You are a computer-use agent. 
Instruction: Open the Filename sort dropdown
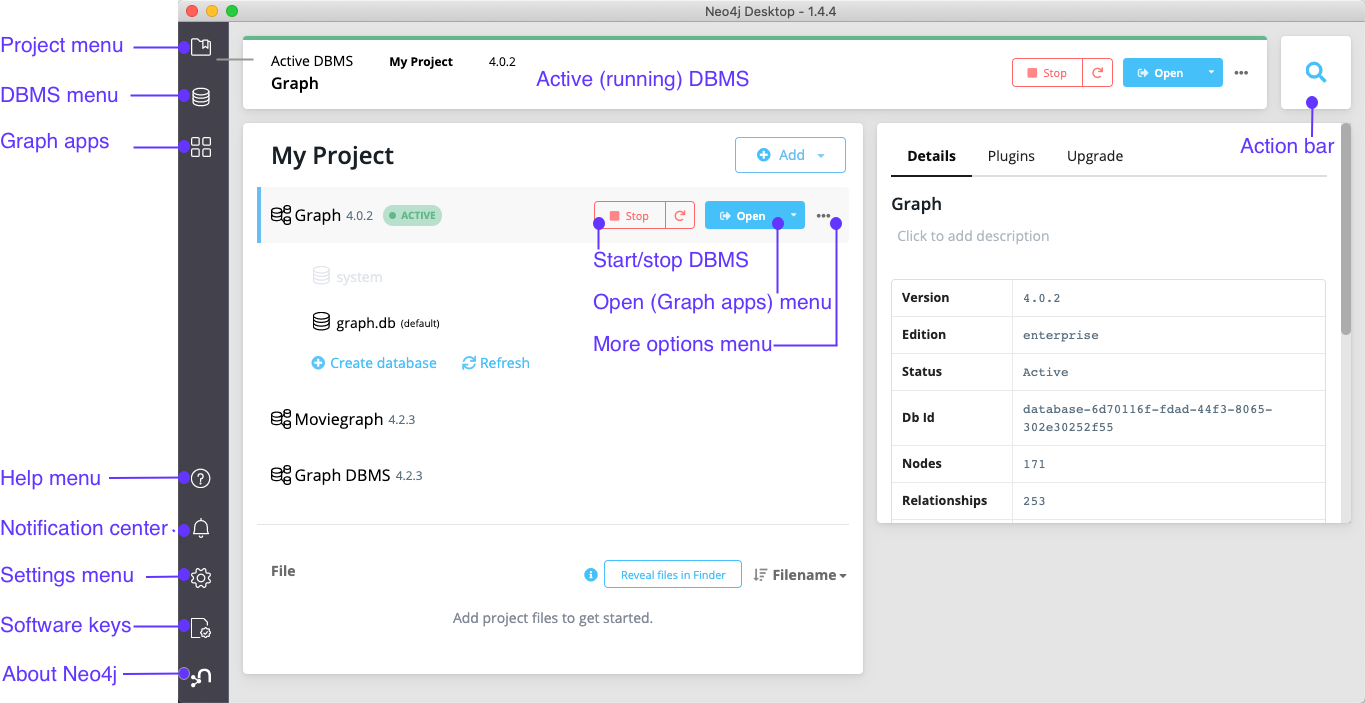point(800,575)
